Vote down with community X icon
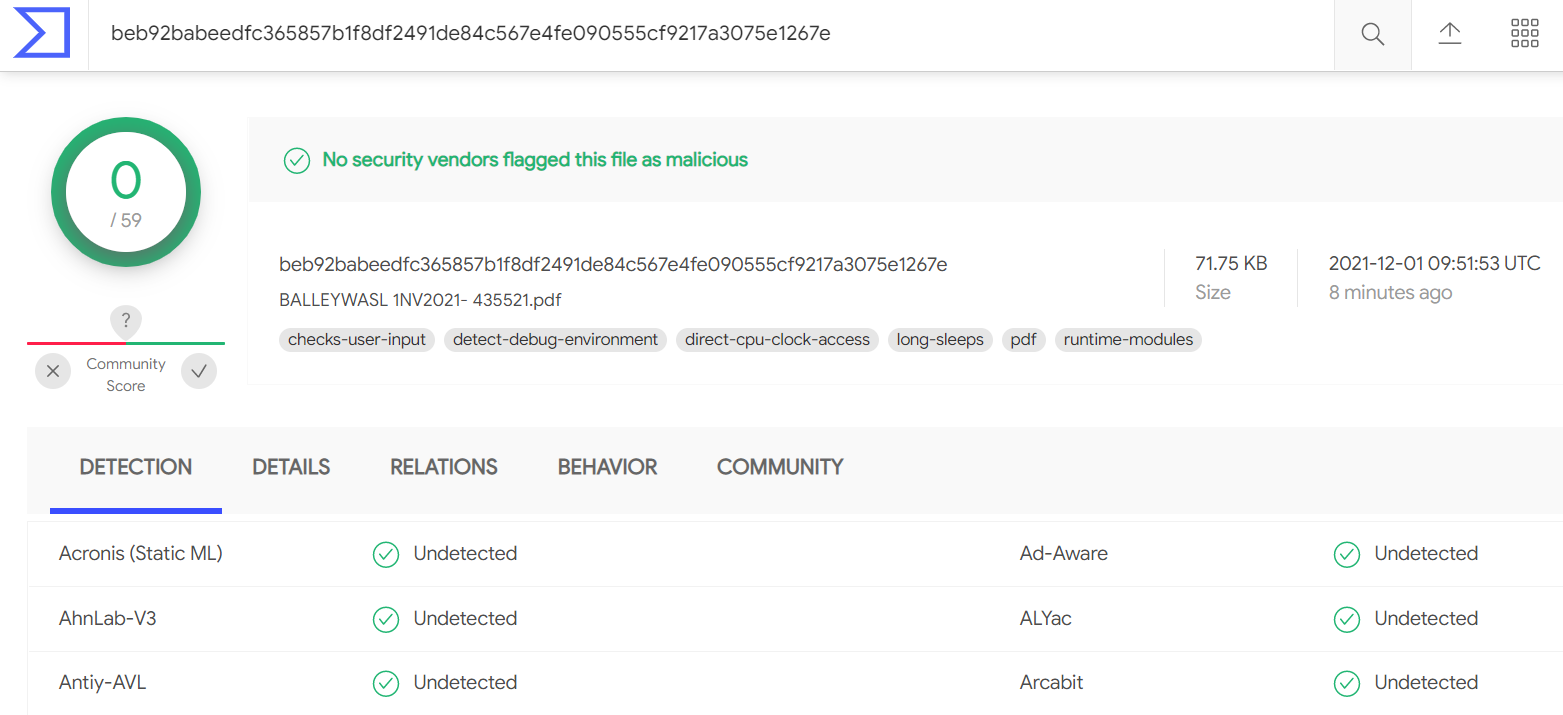The image size is (1563, 715). click(x=53, y=372)
